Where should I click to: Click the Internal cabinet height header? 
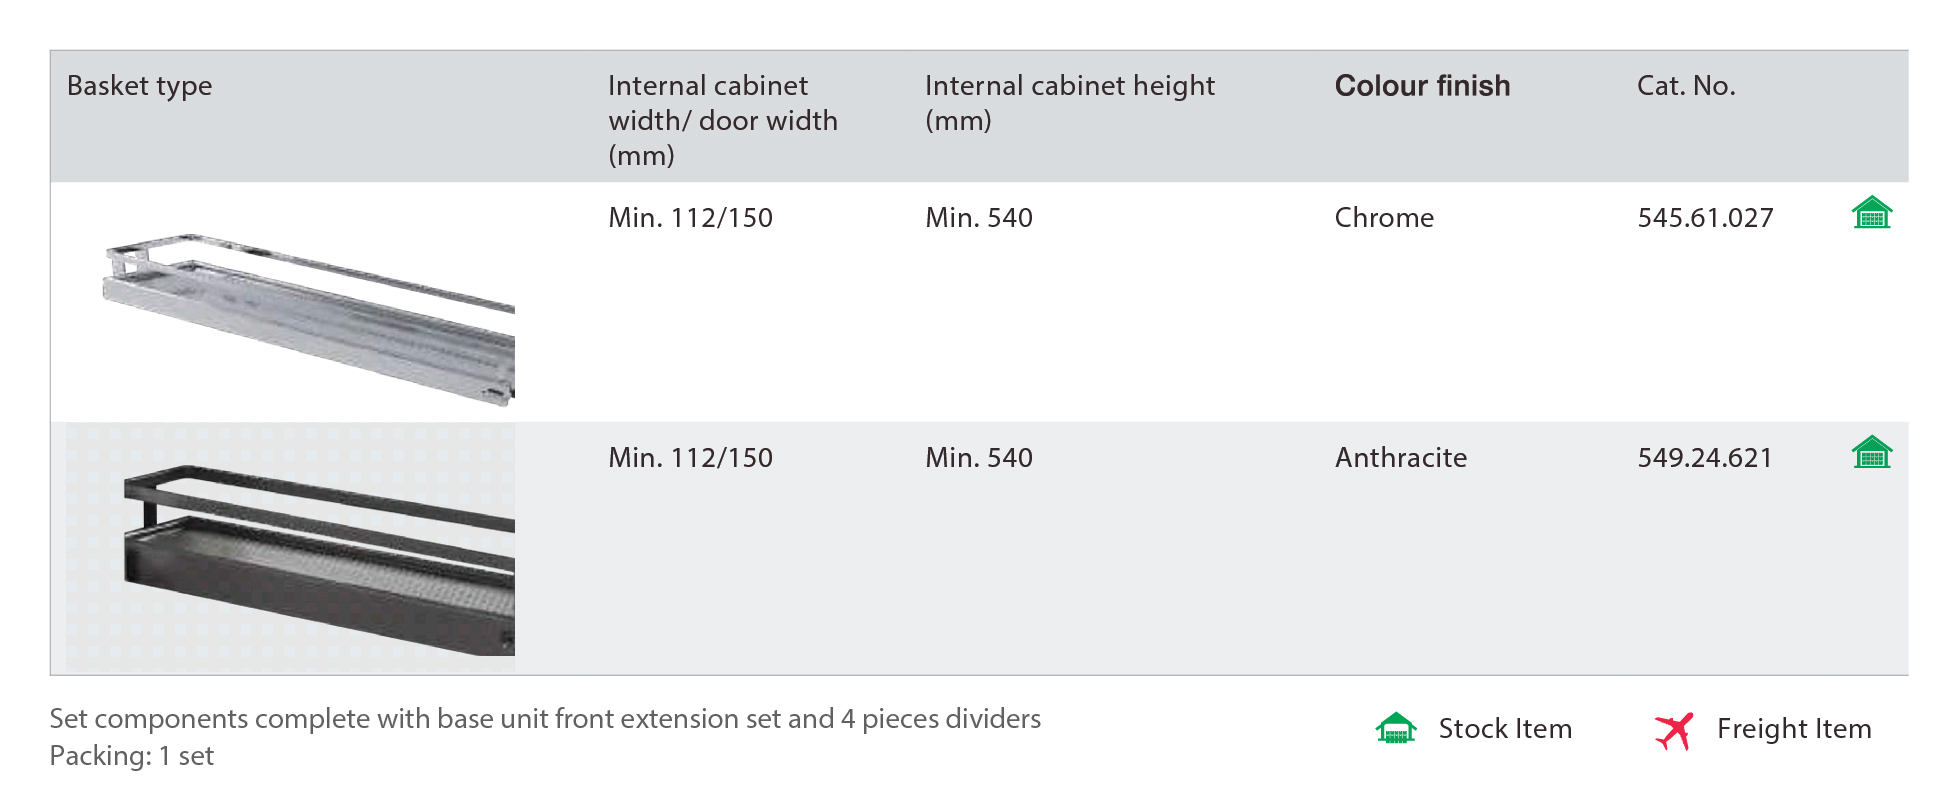1070,103
